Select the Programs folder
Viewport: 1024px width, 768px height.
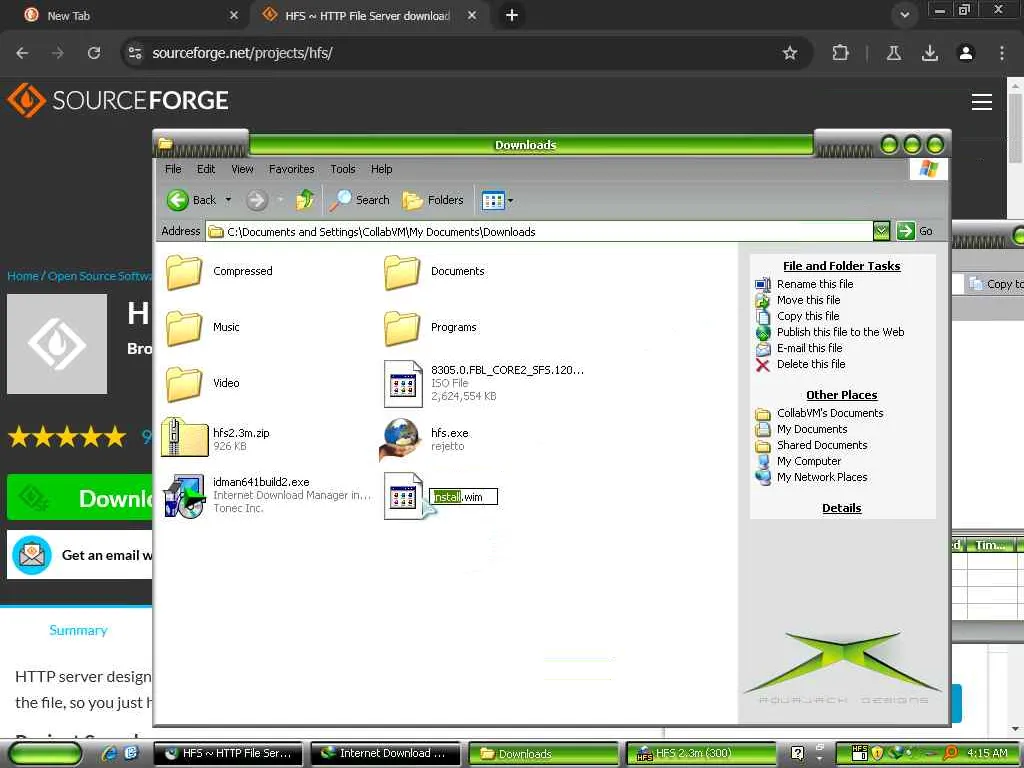[x=430, y=327]
